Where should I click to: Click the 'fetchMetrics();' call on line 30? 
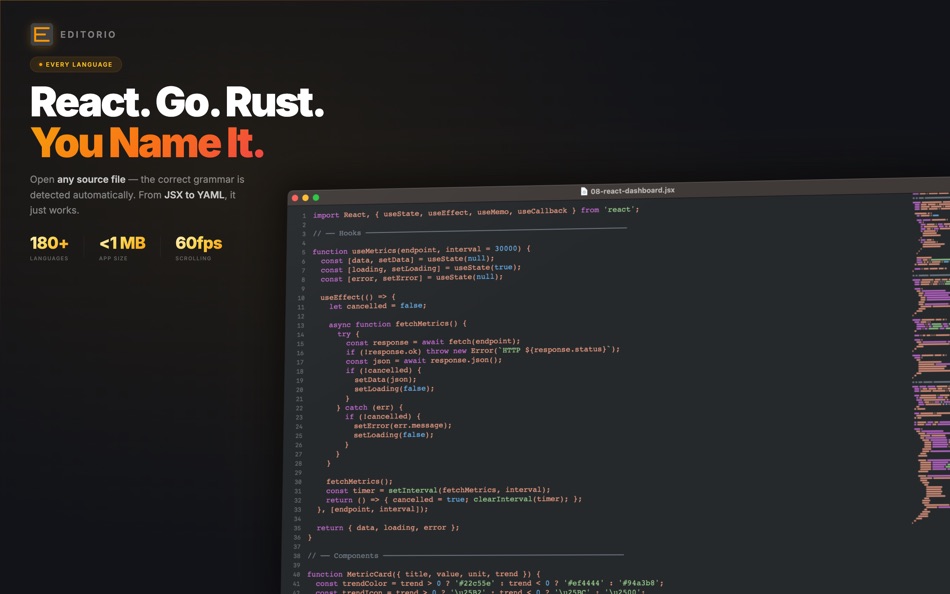(359, 481)
